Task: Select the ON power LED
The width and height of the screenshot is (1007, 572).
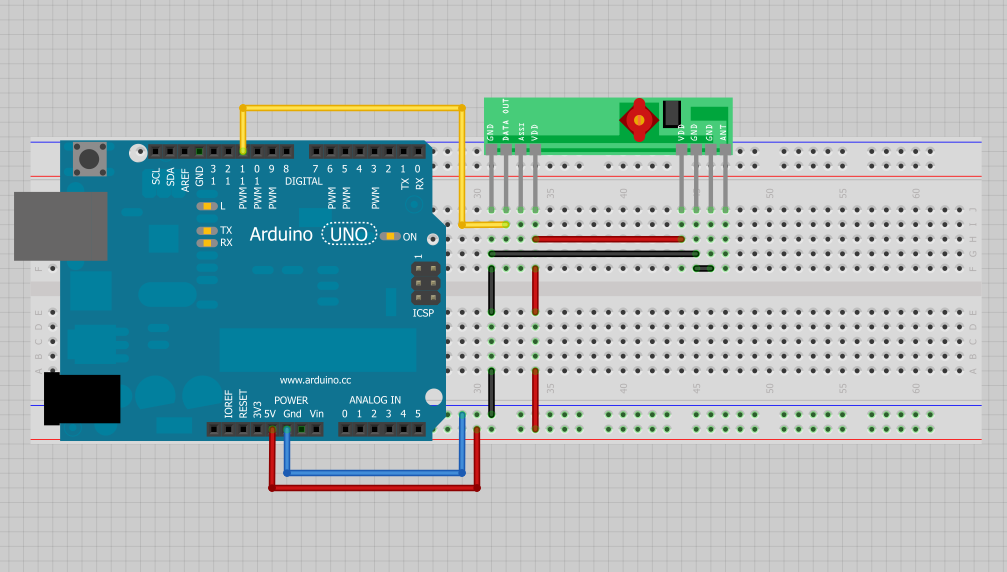Action: tap(390, 236)
